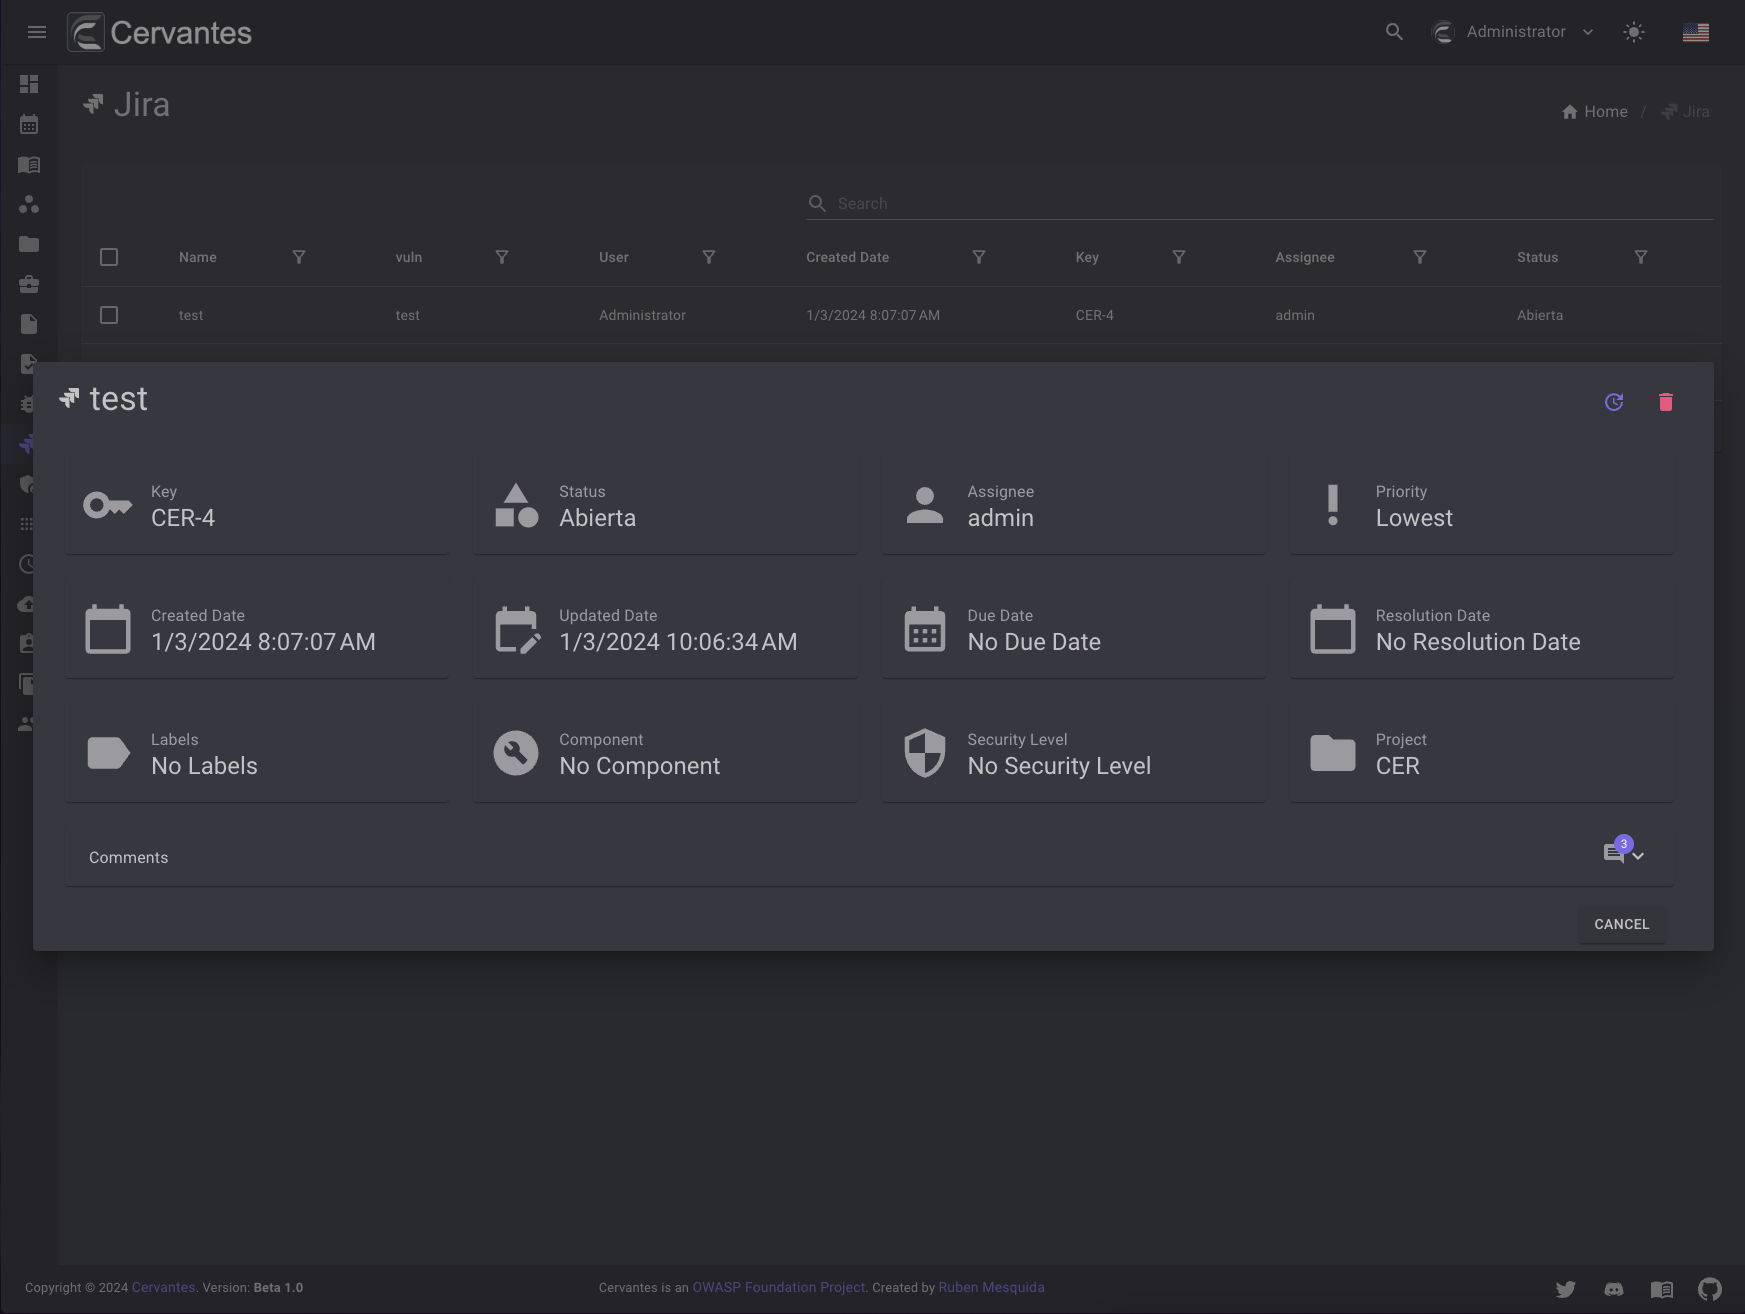Click the Lowest priority value
Image resolution: width=1745 pixels, height=1314 pixels.
tap(1414, 518)
